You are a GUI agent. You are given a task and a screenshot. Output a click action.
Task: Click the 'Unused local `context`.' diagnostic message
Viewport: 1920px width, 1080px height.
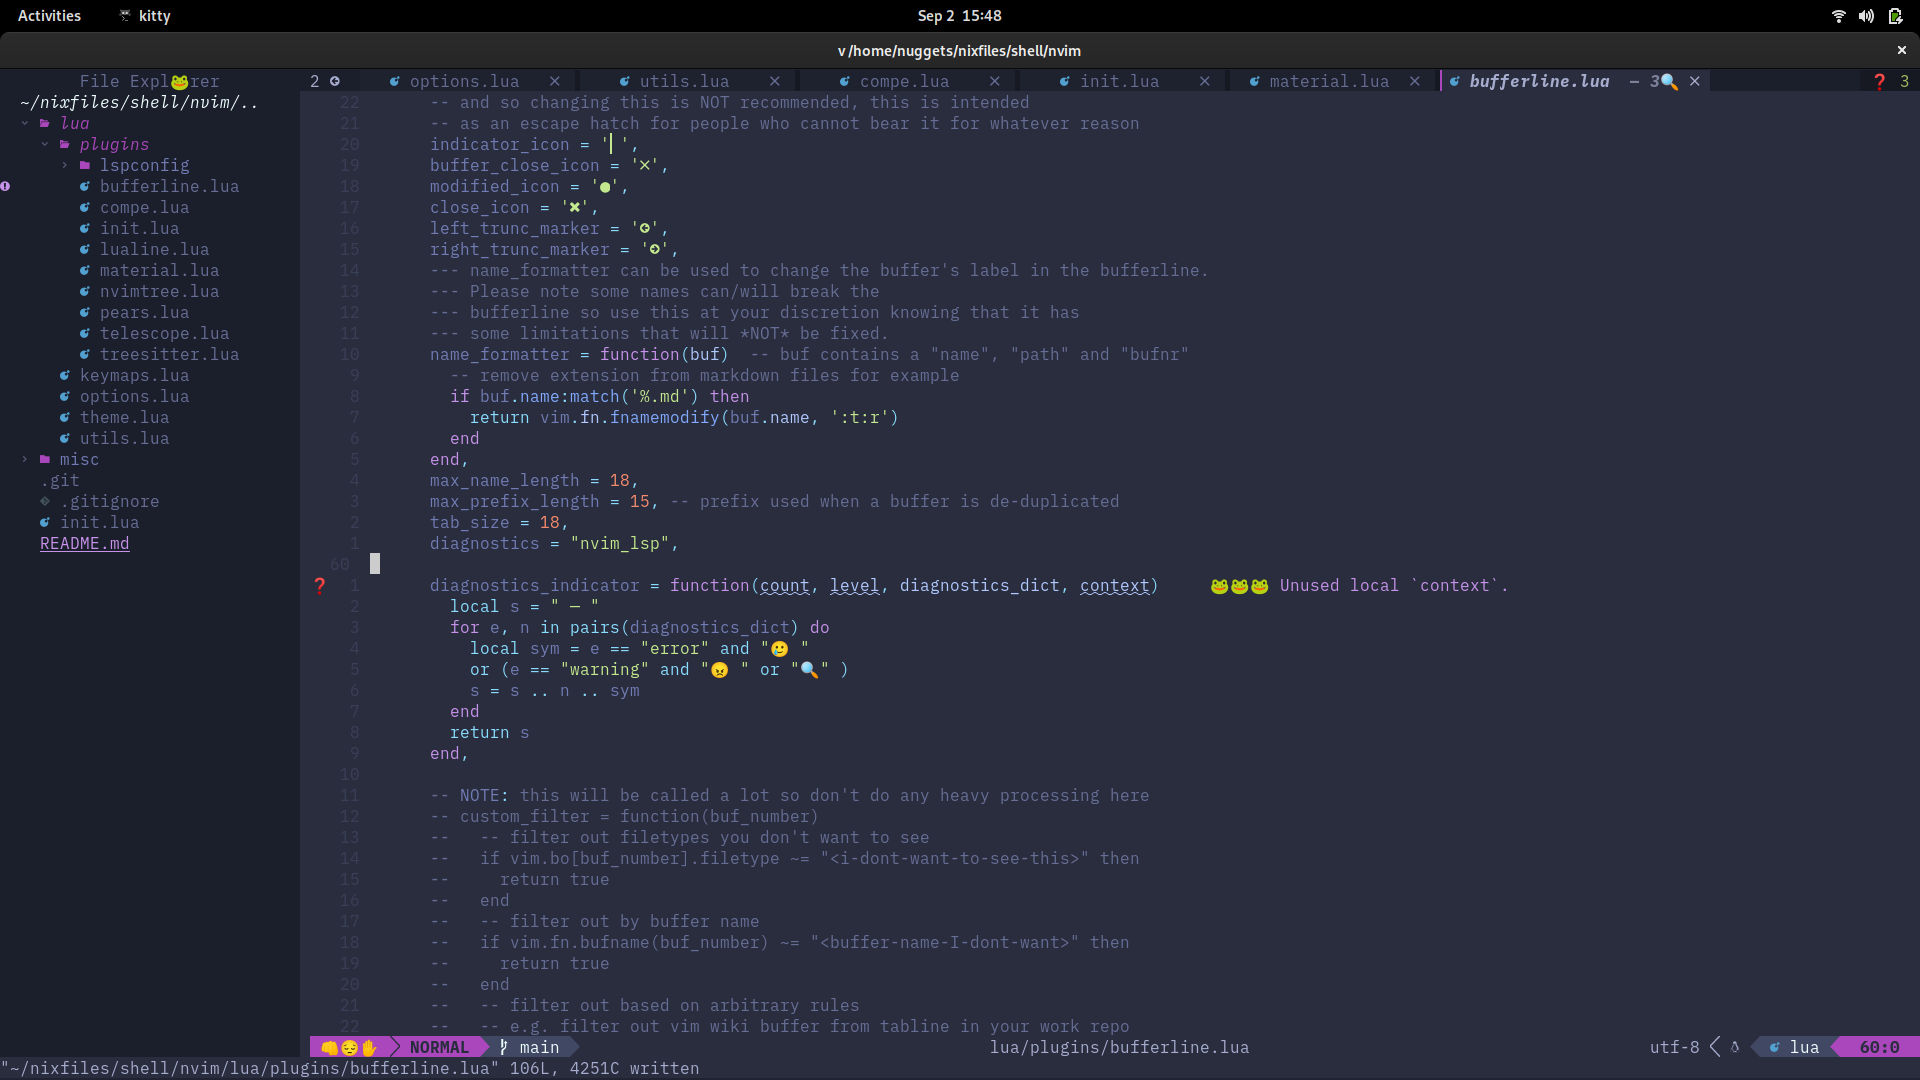[1394, 586]
